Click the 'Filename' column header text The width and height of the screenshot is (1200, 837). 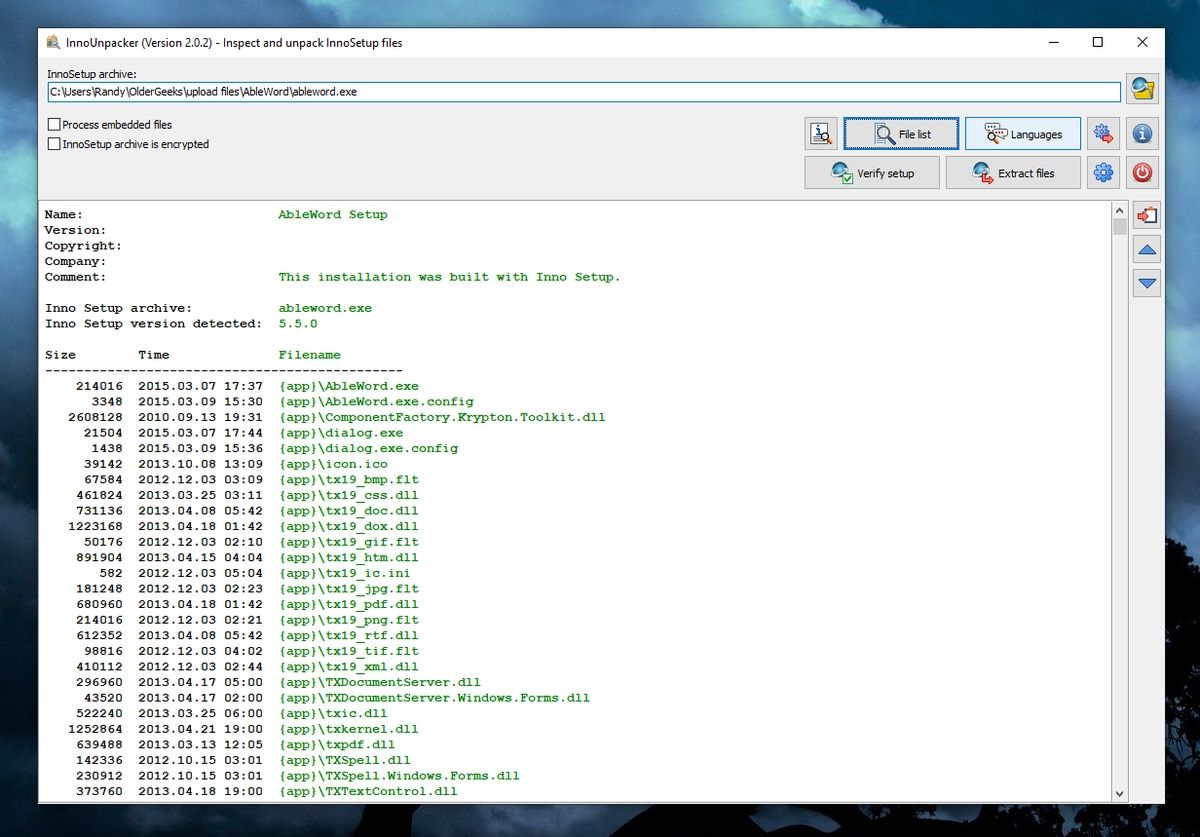click(310, 355)
